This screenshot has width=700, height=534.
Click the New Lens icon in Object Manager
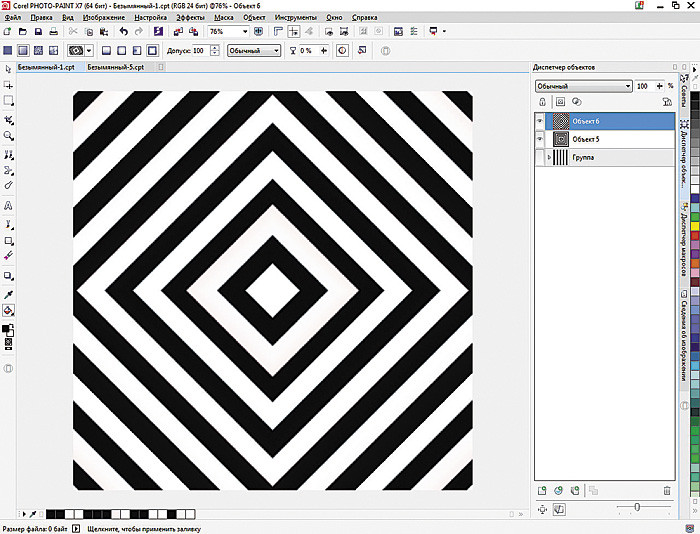(558, 491)
